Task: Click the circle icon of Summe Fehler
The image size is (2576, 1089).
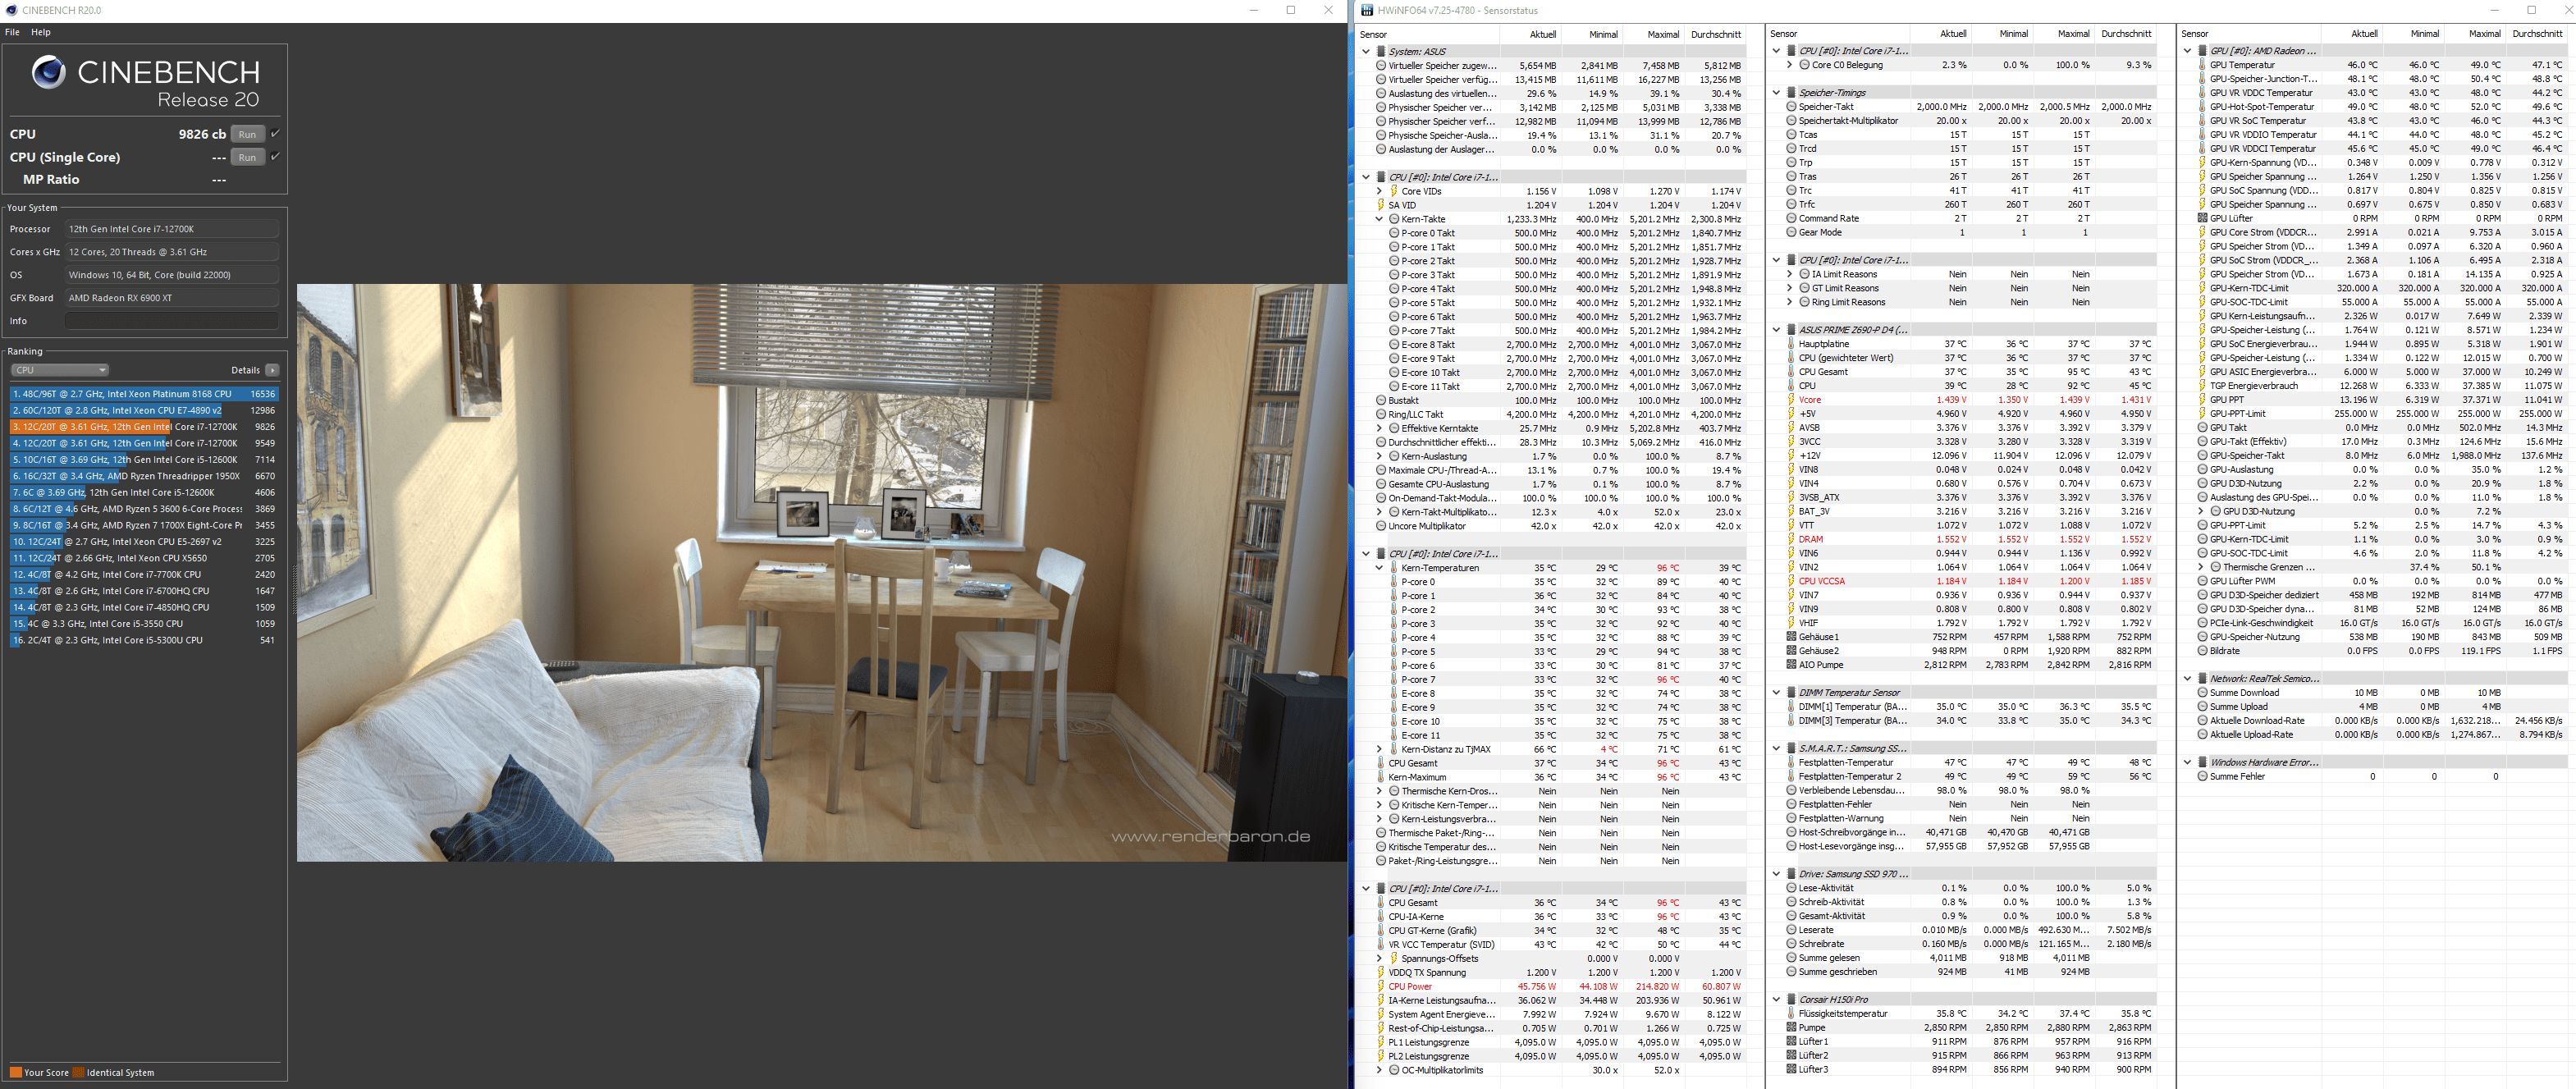Action: pyautogui.click(x=2202, y=777)
